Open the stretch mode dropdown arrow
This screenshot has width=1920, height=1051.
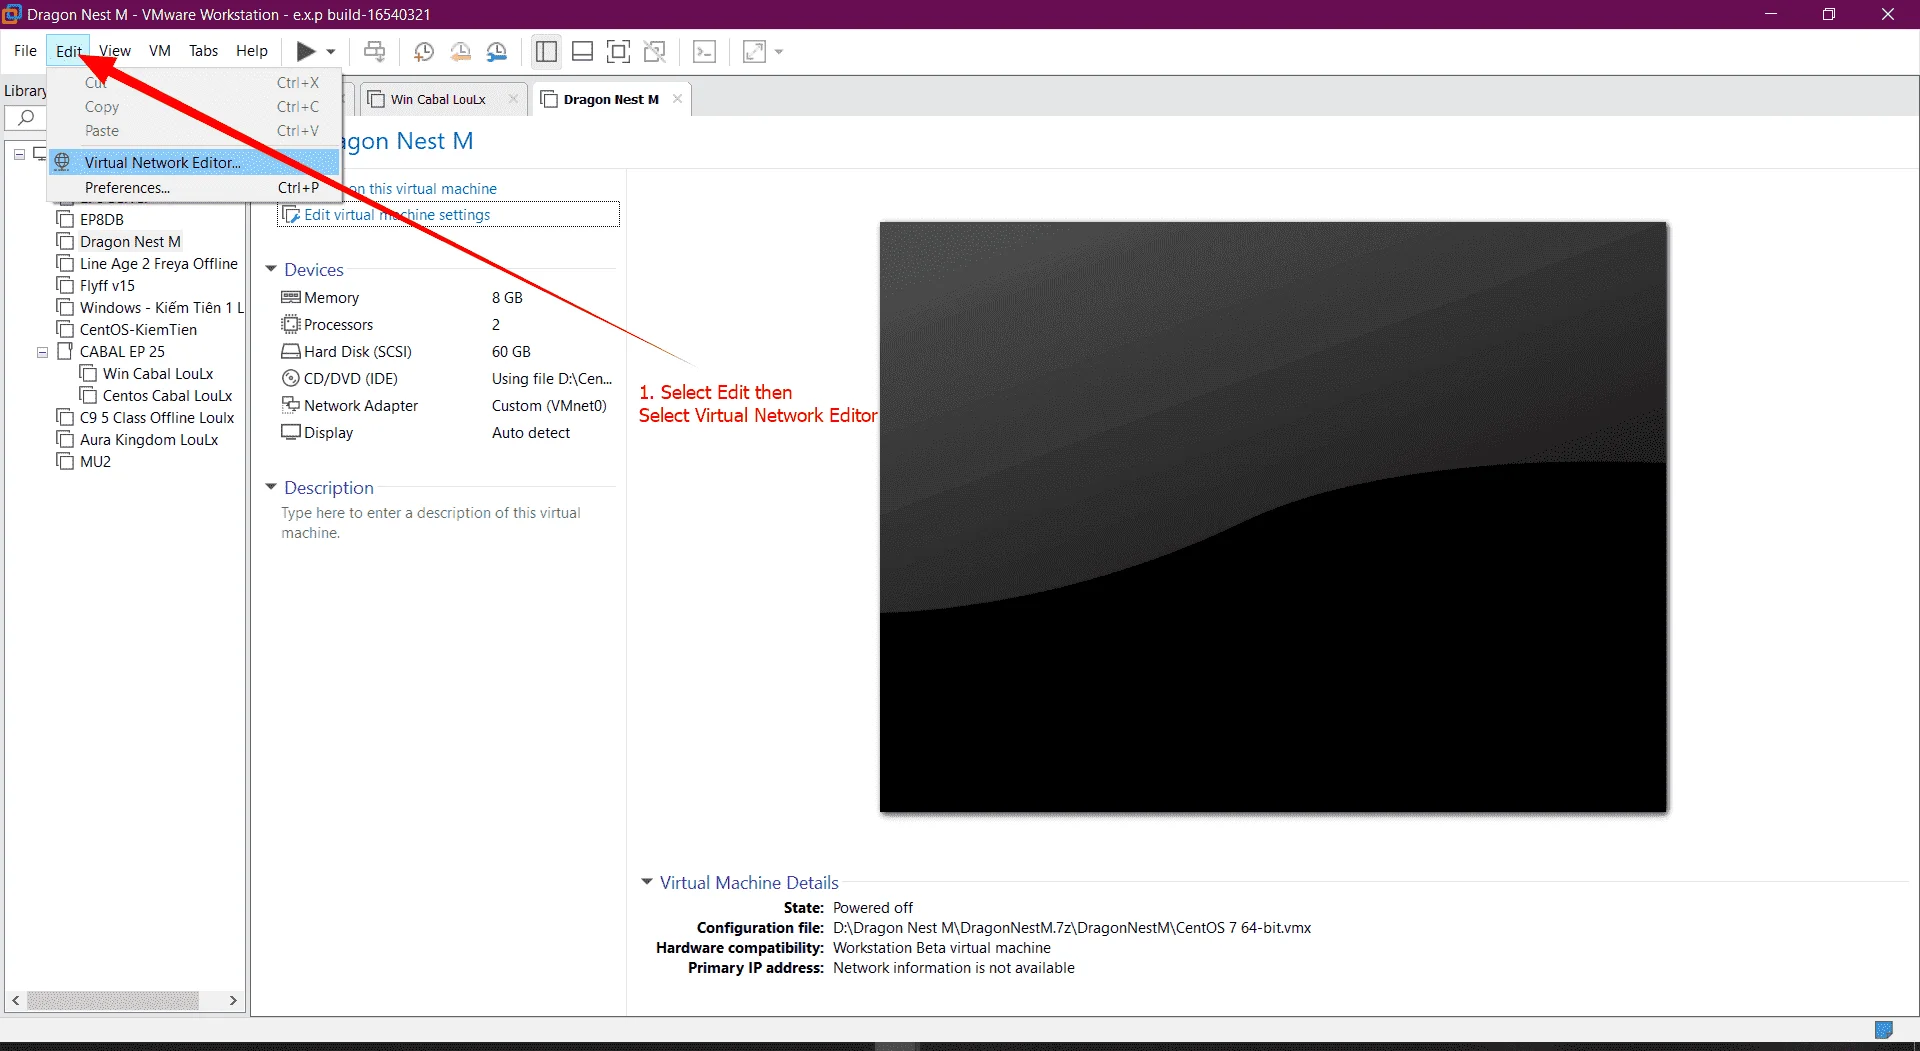coord(779,52)
